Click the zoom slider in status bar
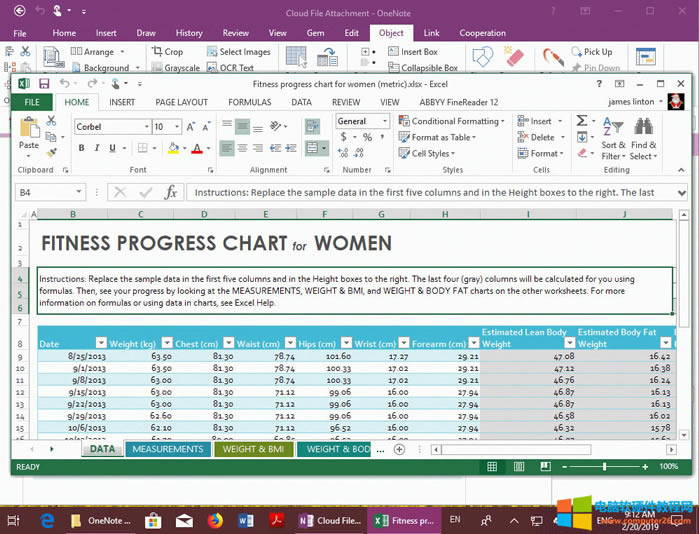 [x=604, y=467]
